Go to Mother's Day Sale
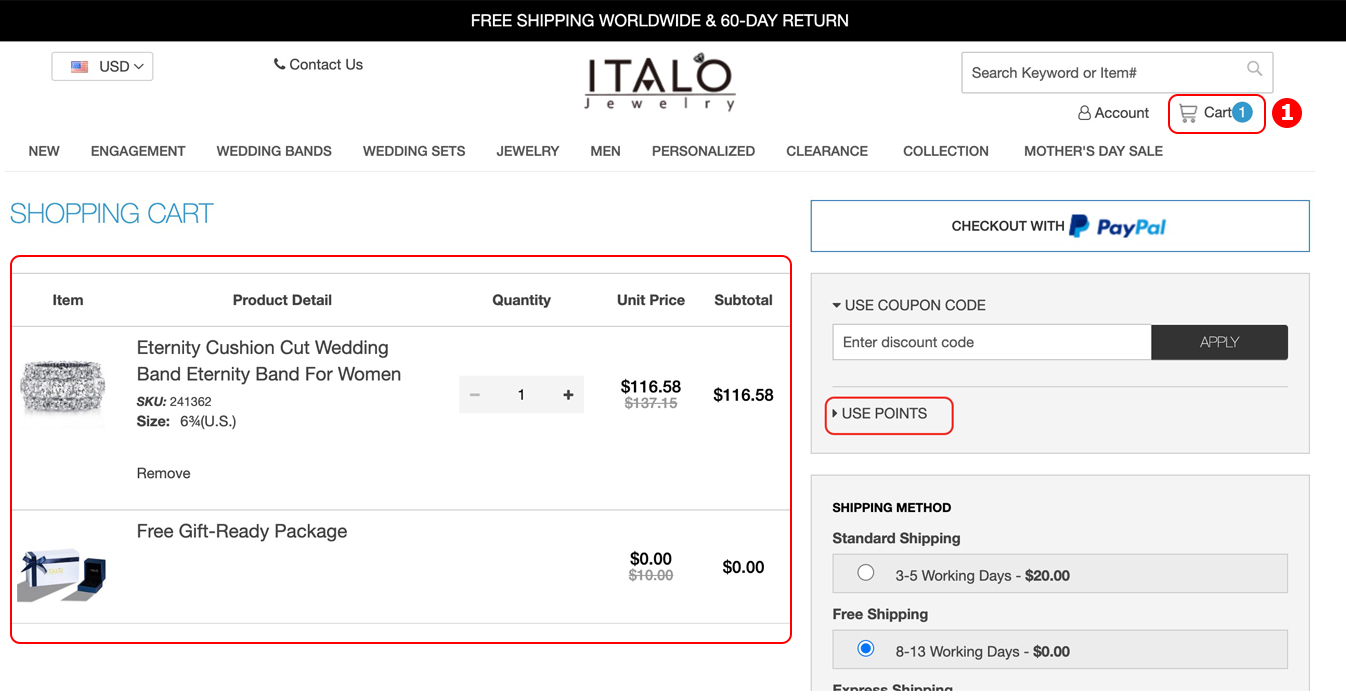1346x700 pixels. [1093, 151]
